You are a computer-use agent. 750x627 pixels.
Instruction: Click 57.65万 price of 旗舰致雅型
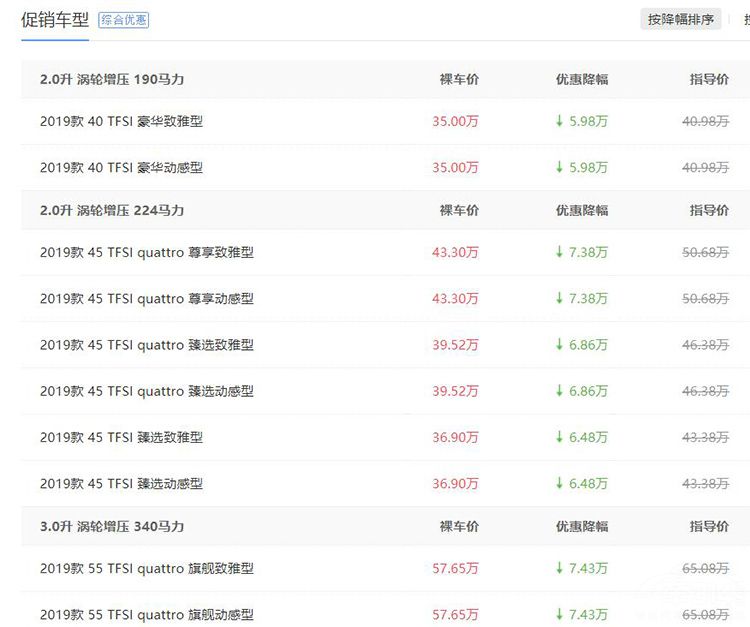click(x=455, y=569)
